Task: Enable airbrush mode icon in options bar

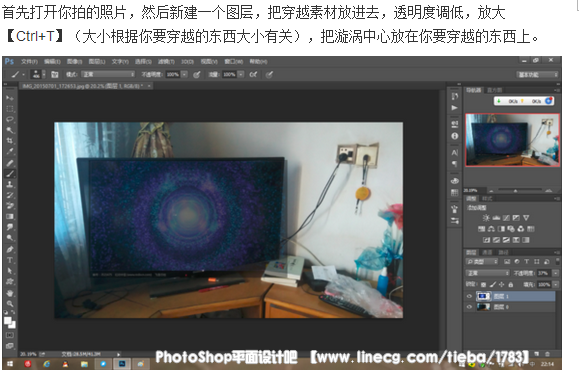Action: coord(253,75)
